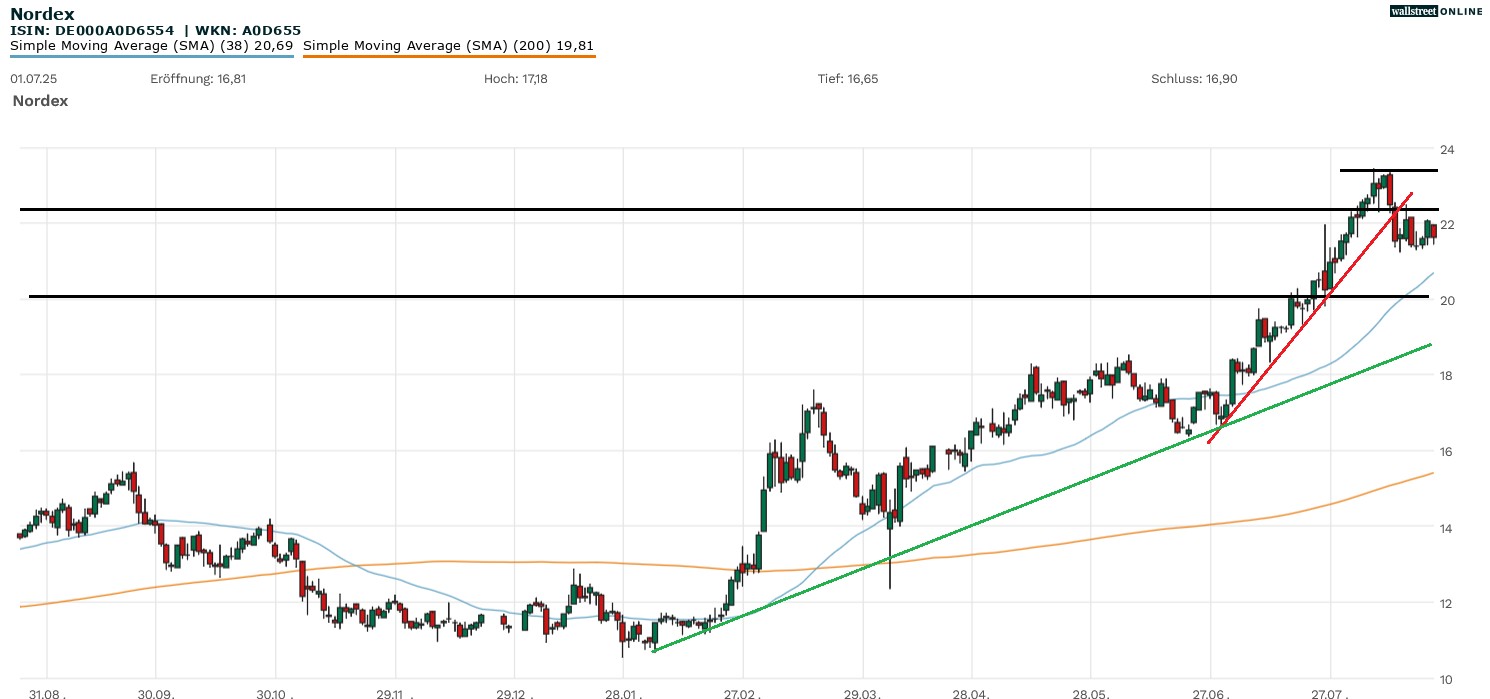
Task: Click the long green uptrend line
Action: click(1042, 498)
